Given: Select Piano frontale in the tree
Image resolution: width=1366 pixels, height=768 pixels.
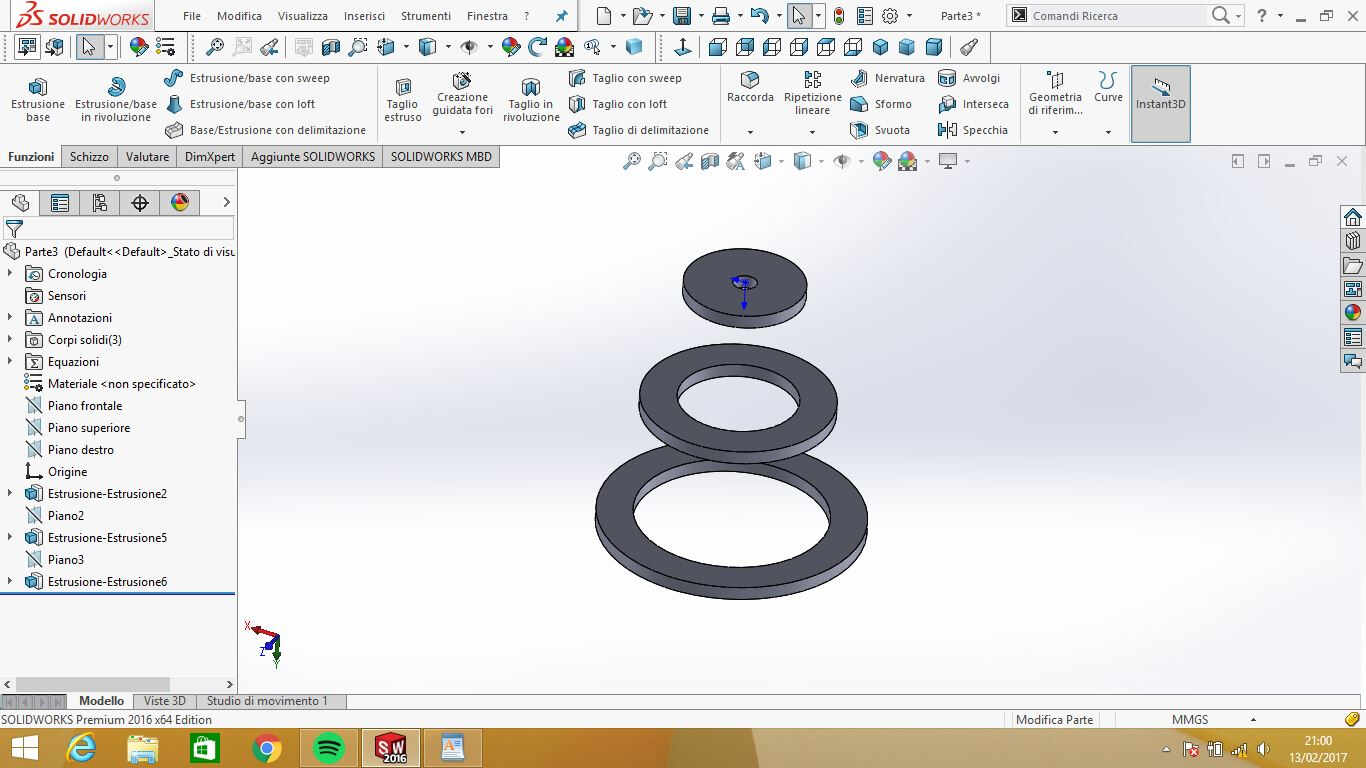Looking at the screenshot, I should pyautogui.click(x=74, y=405).
